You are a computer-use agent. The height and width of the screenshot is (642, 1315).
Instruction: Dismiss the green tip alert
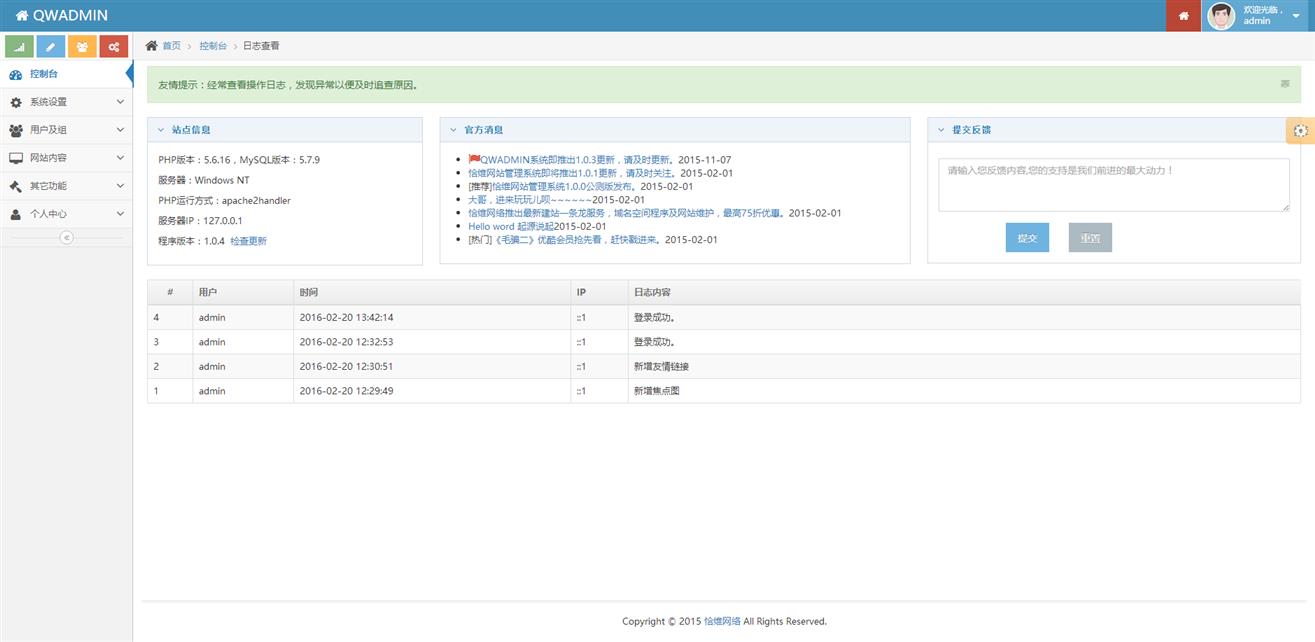[x=1285, y=84]
